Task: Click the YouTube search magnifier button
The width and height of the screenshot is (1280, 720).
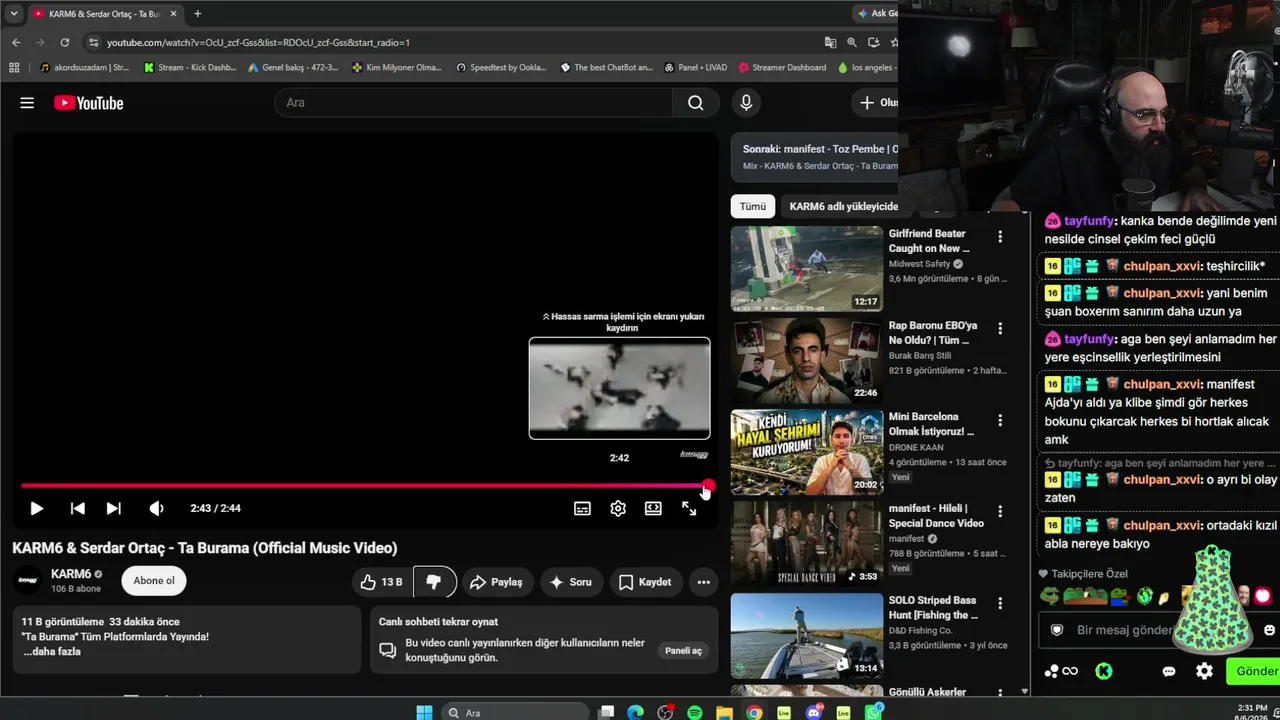Action: [x=696, y=103]
